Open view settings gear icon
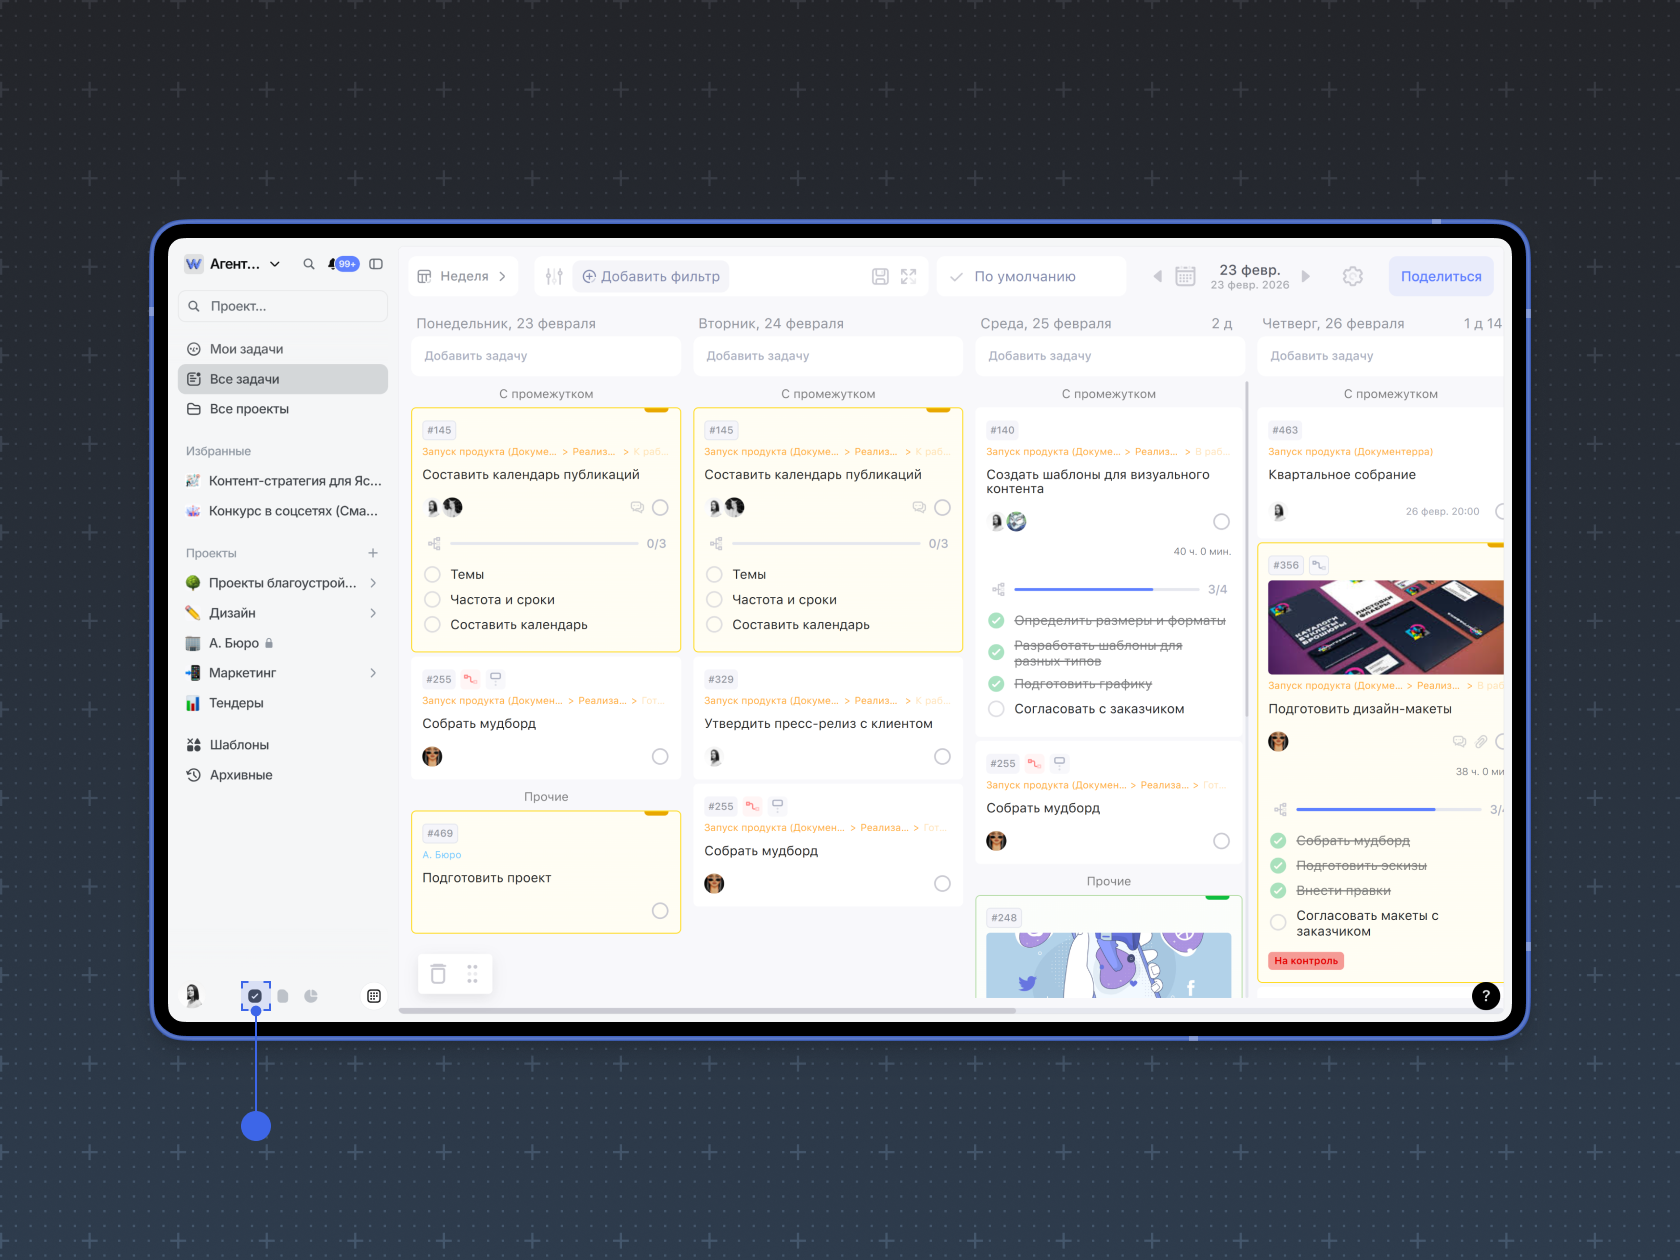Screen dimensions: 1680x1260 click(1352, 277)
